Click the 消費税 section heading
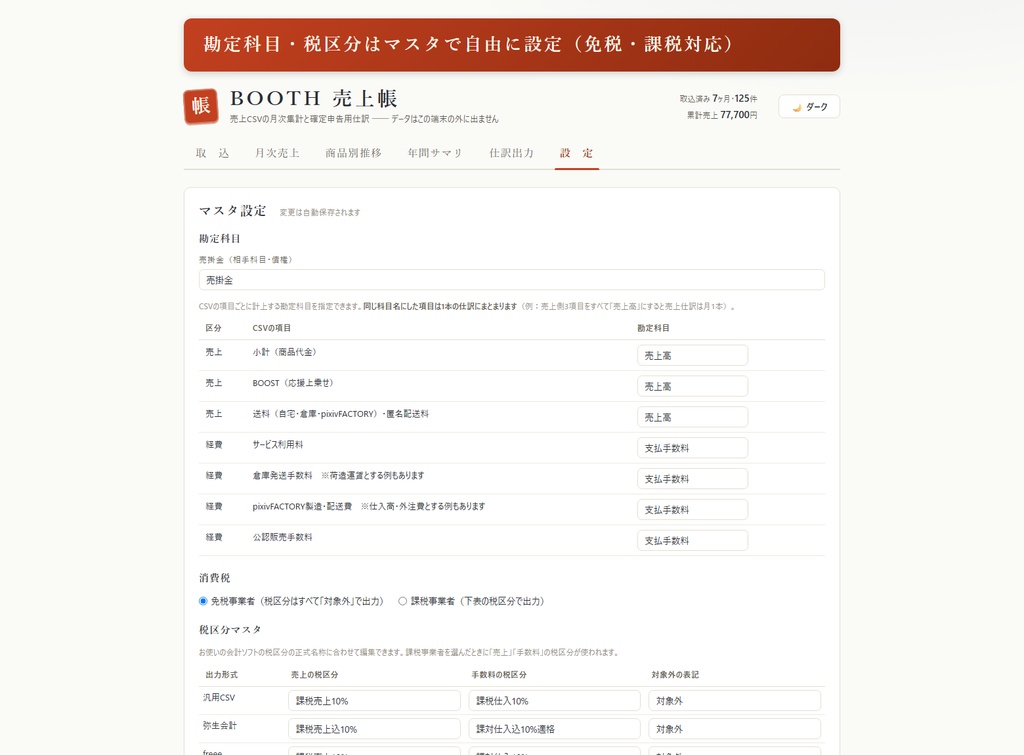The image size is (1024, 755). (x=214, y=578)
